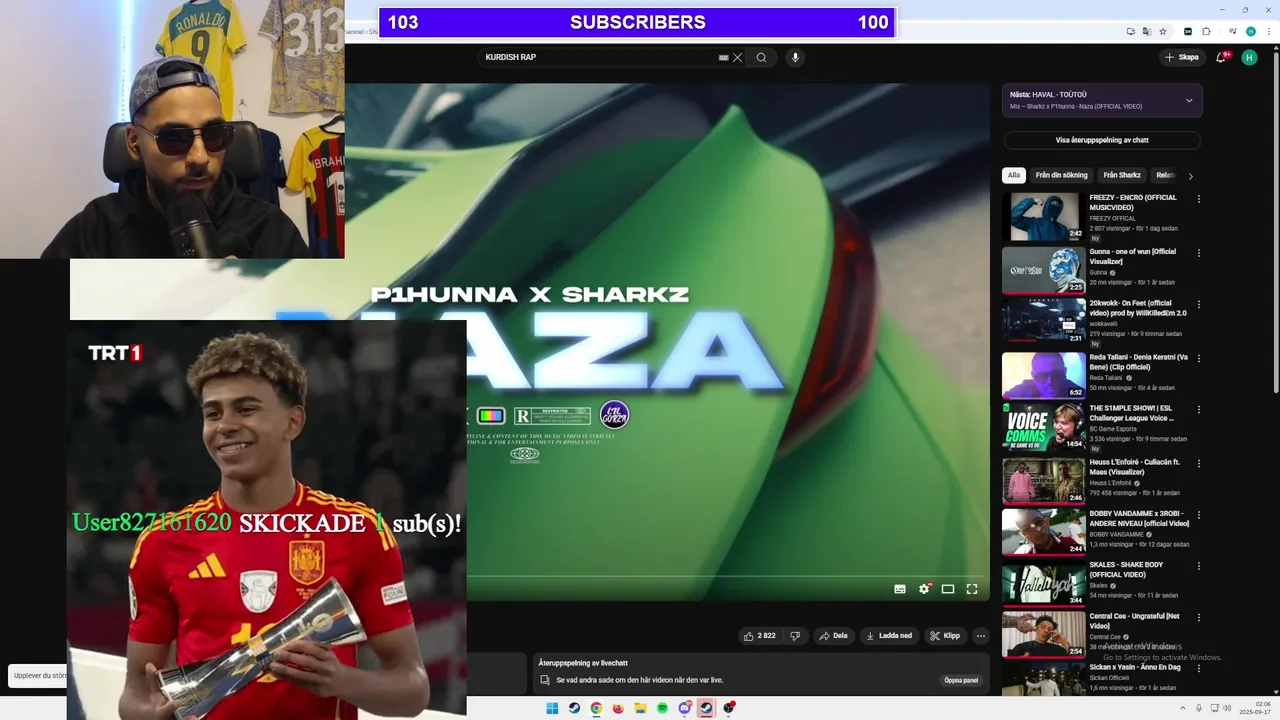
Task: Open options for Heuss L'Enfoiré Culiacán video
Action: click(1199, 463)
